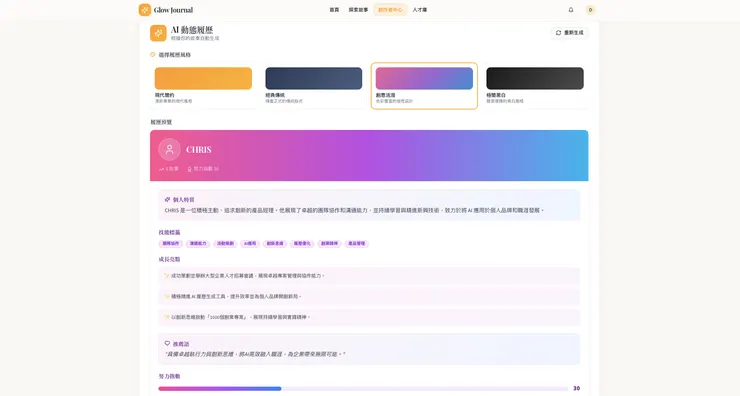This screenshot has height=396, width=740.
Task: Open the user avatar badge in the header
Action: (x=590, y=10)
